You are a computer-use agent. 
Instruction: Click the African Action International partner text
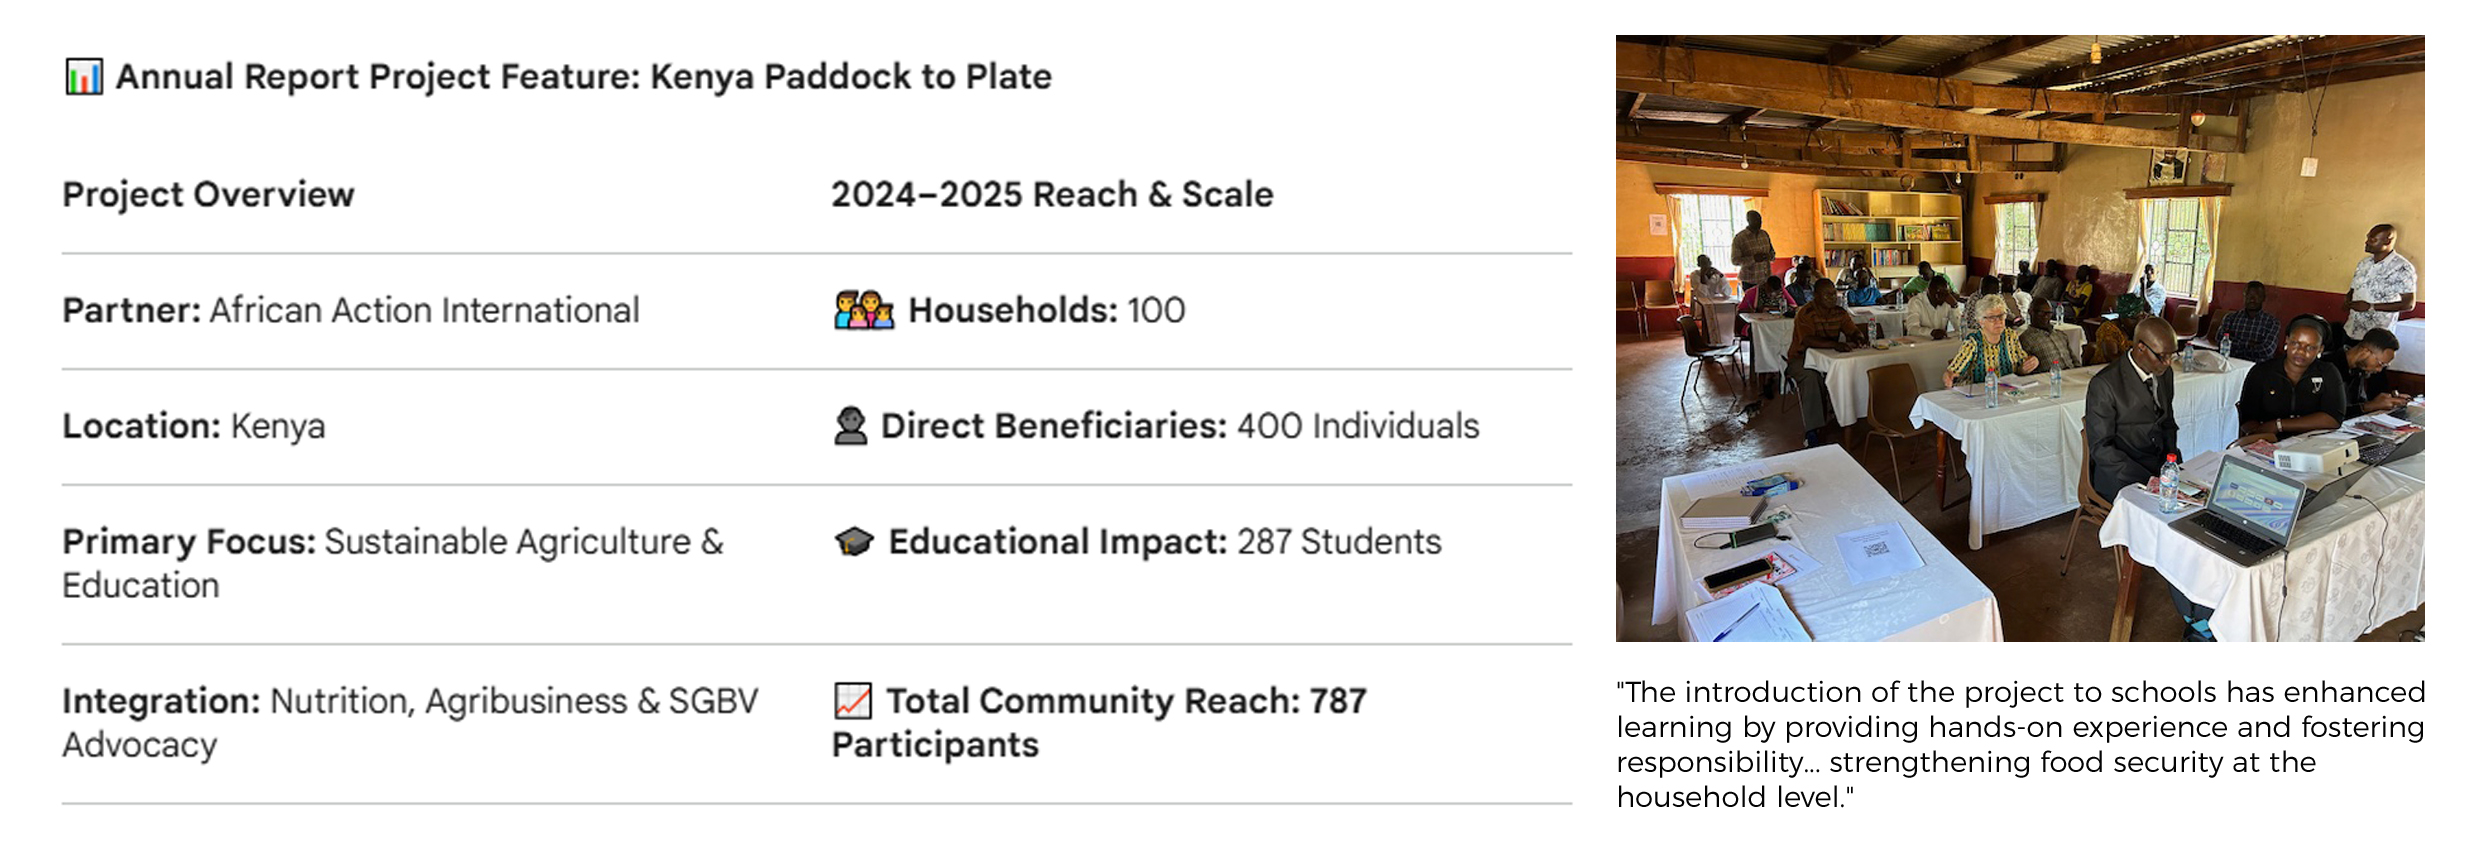click(x=424, y=311)
